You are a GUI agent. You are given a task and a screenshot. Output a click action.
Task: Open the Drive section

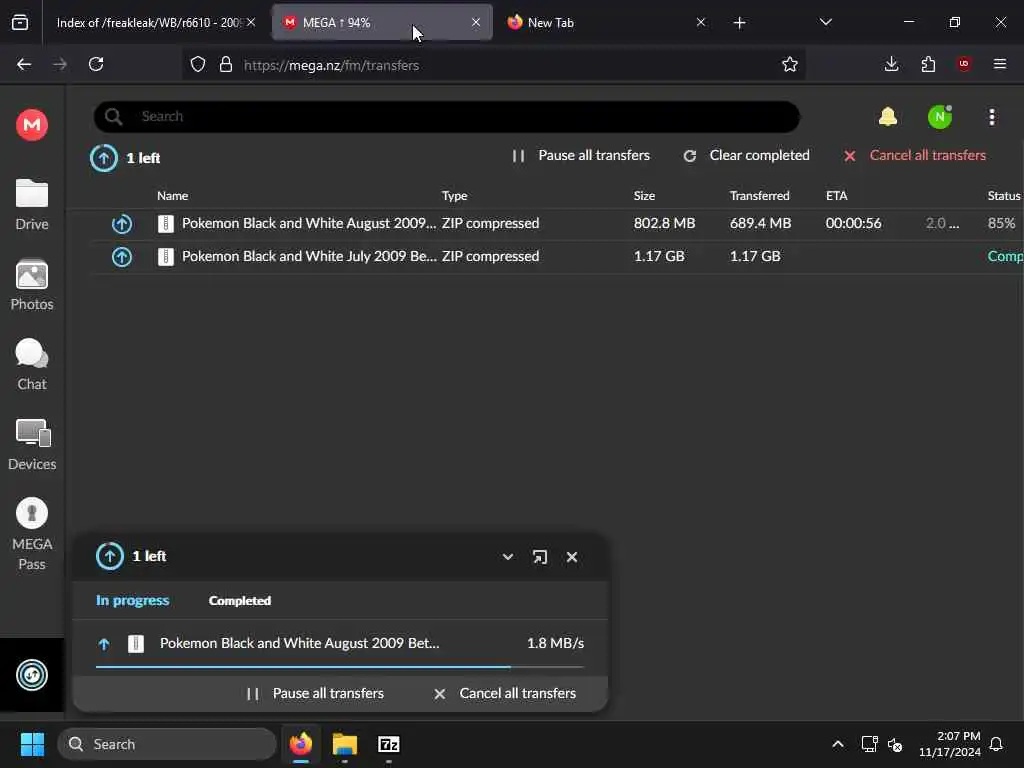pos(31,205)
